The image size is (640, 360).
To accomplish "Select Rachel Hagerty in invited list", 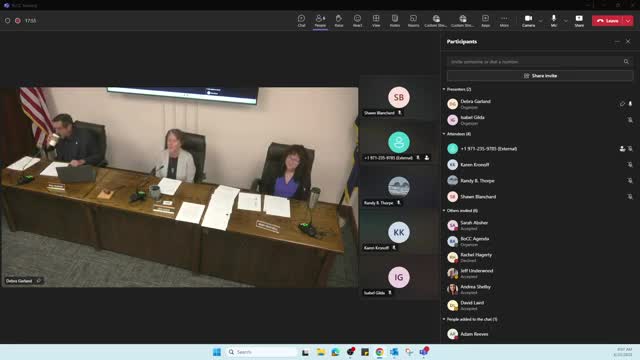I will coord(539,257).
